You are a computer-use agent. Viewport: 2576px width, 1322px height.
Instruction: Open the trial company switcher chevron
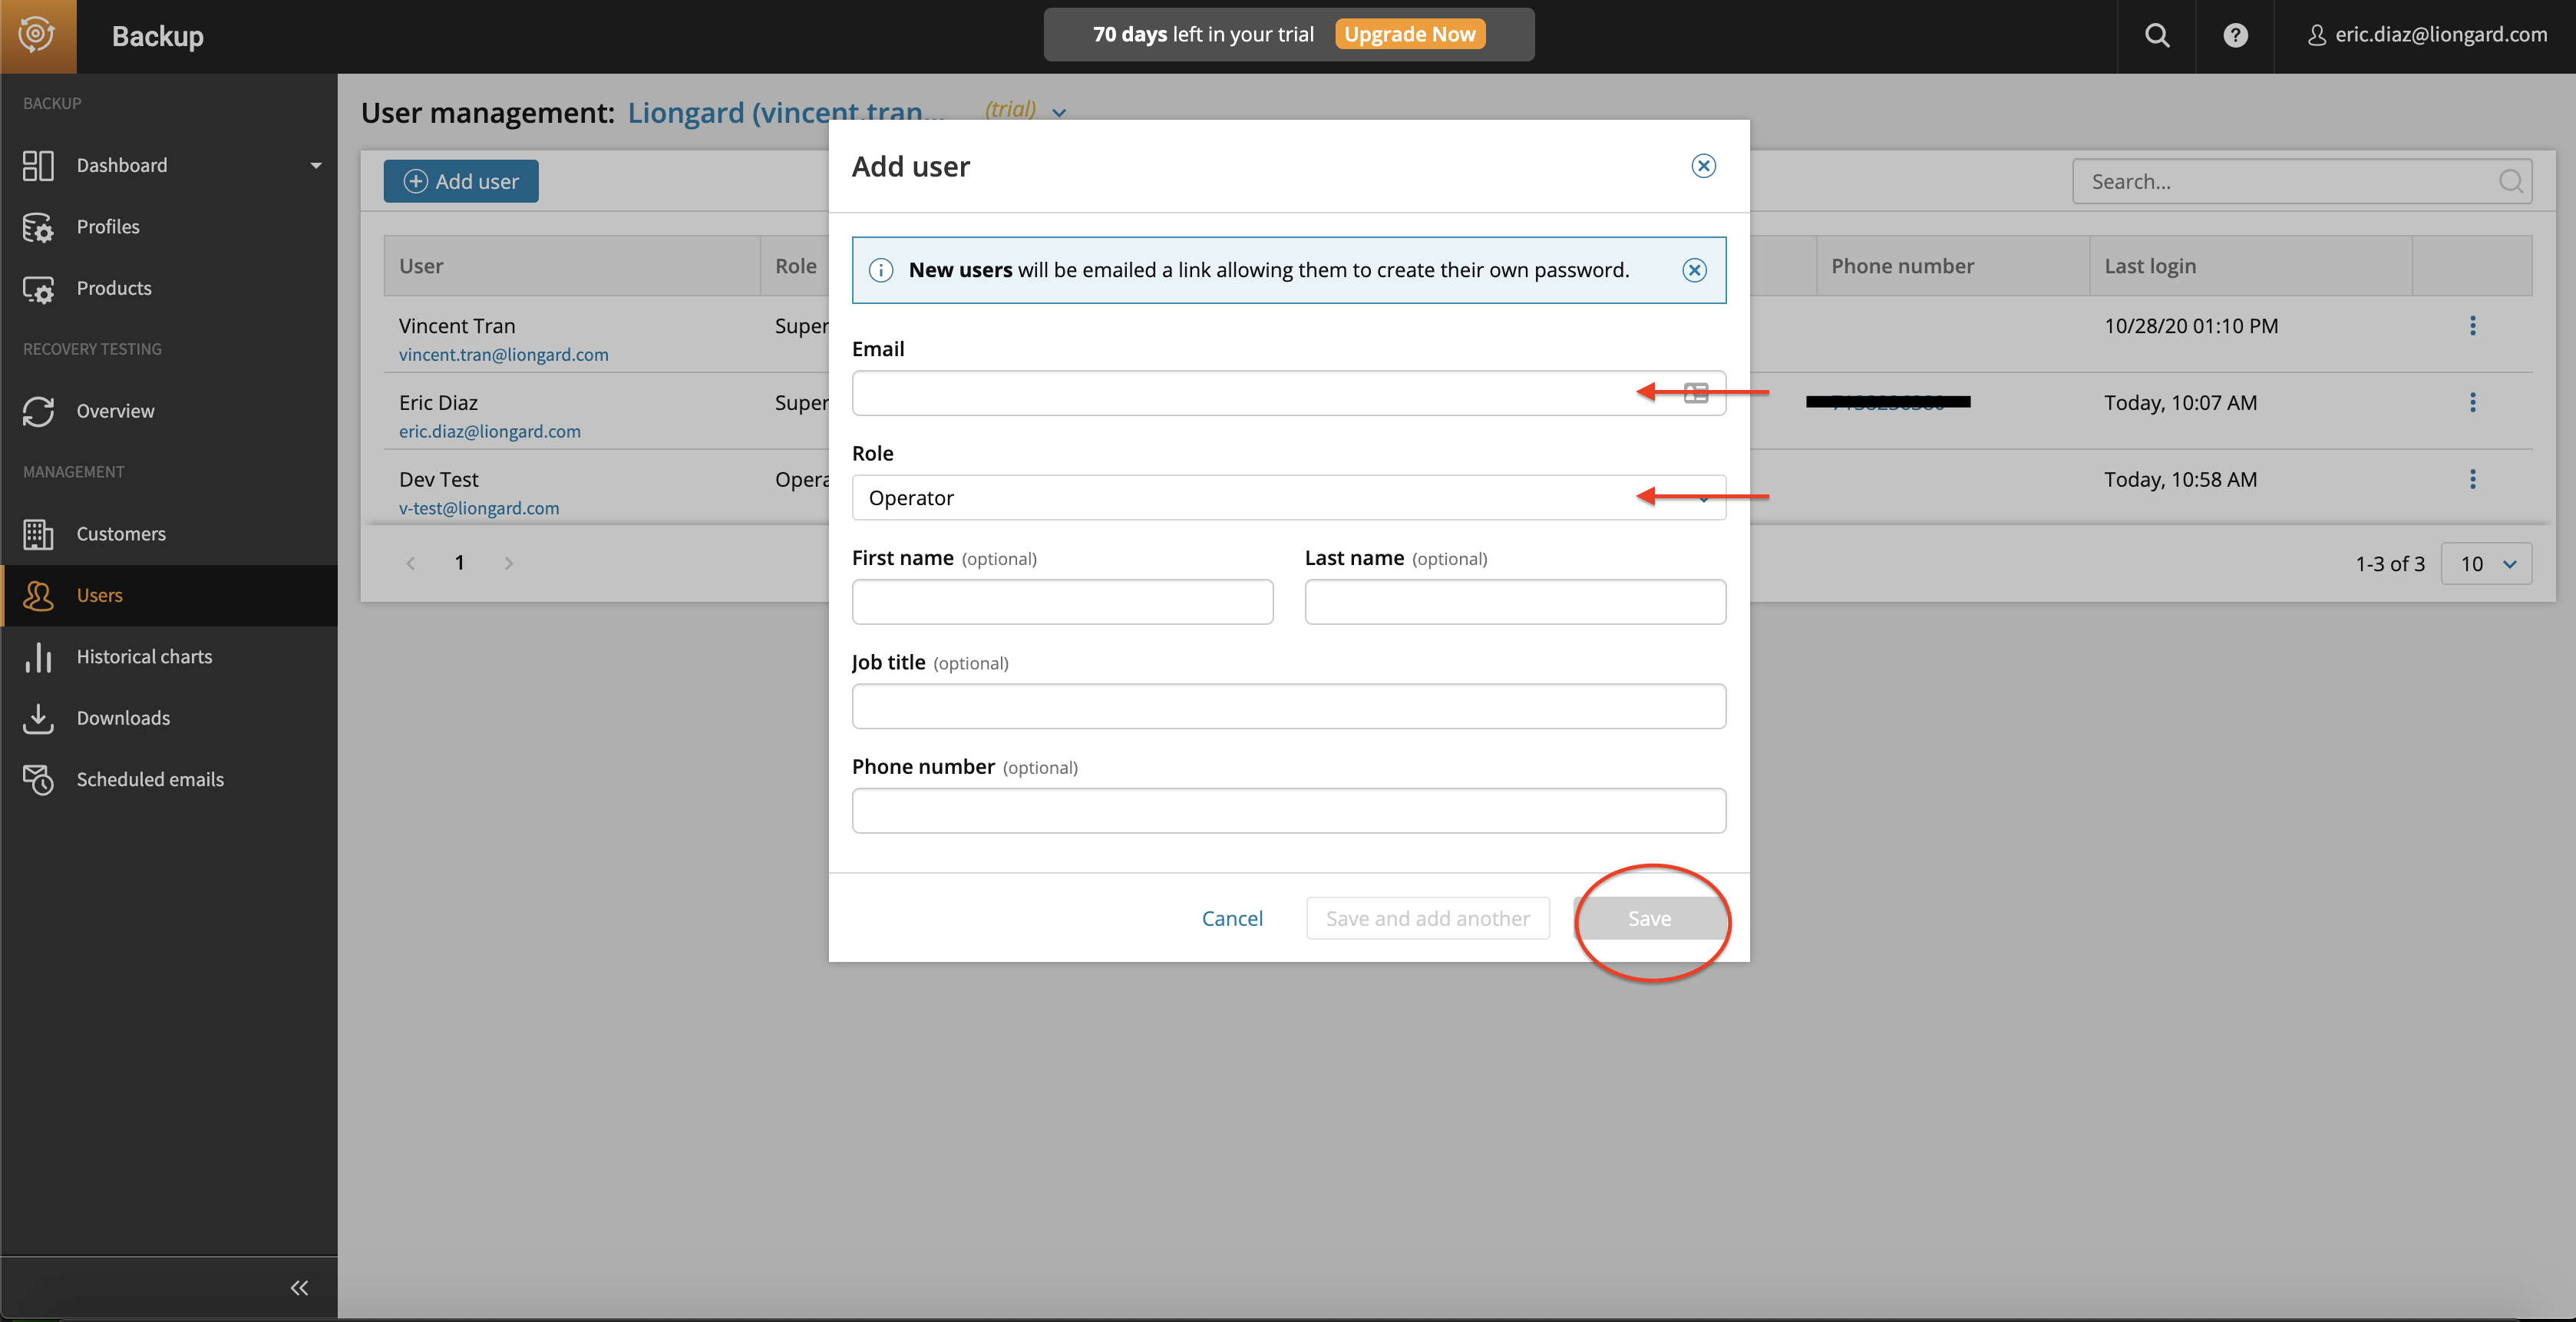tap(1059, 113)
